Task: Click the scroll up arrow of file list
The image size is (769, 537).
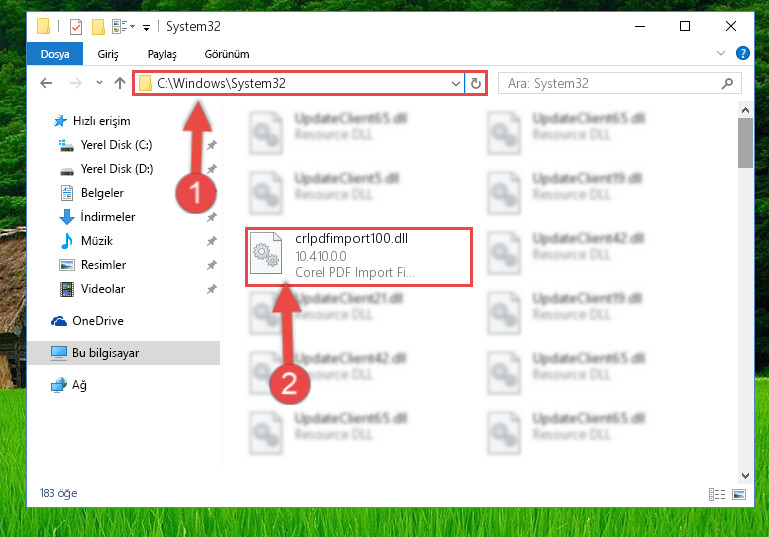Action: point(745,110)
